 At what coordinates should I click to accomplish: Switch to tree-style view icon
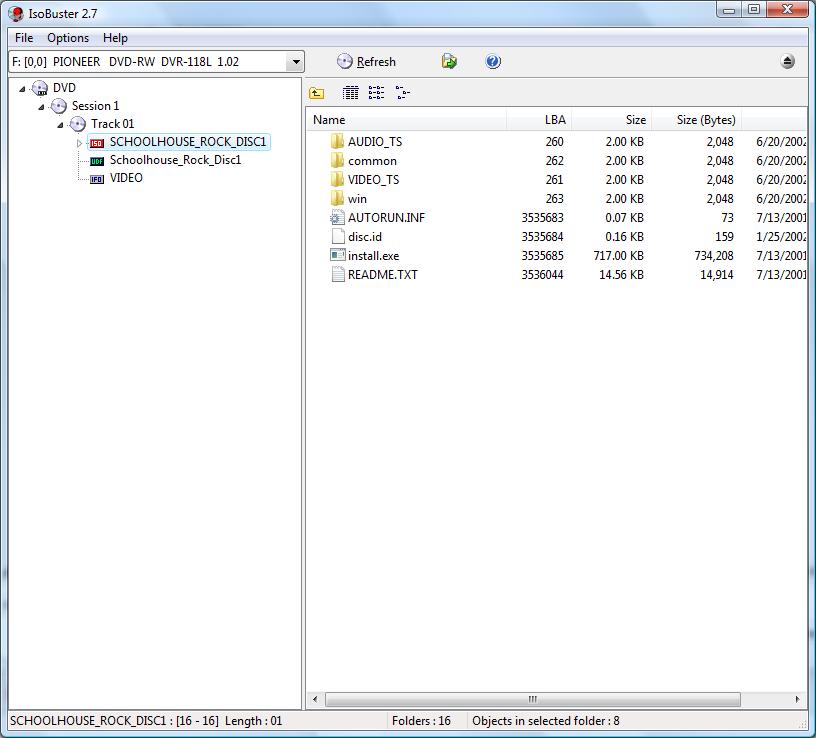[x=402, y=93]
